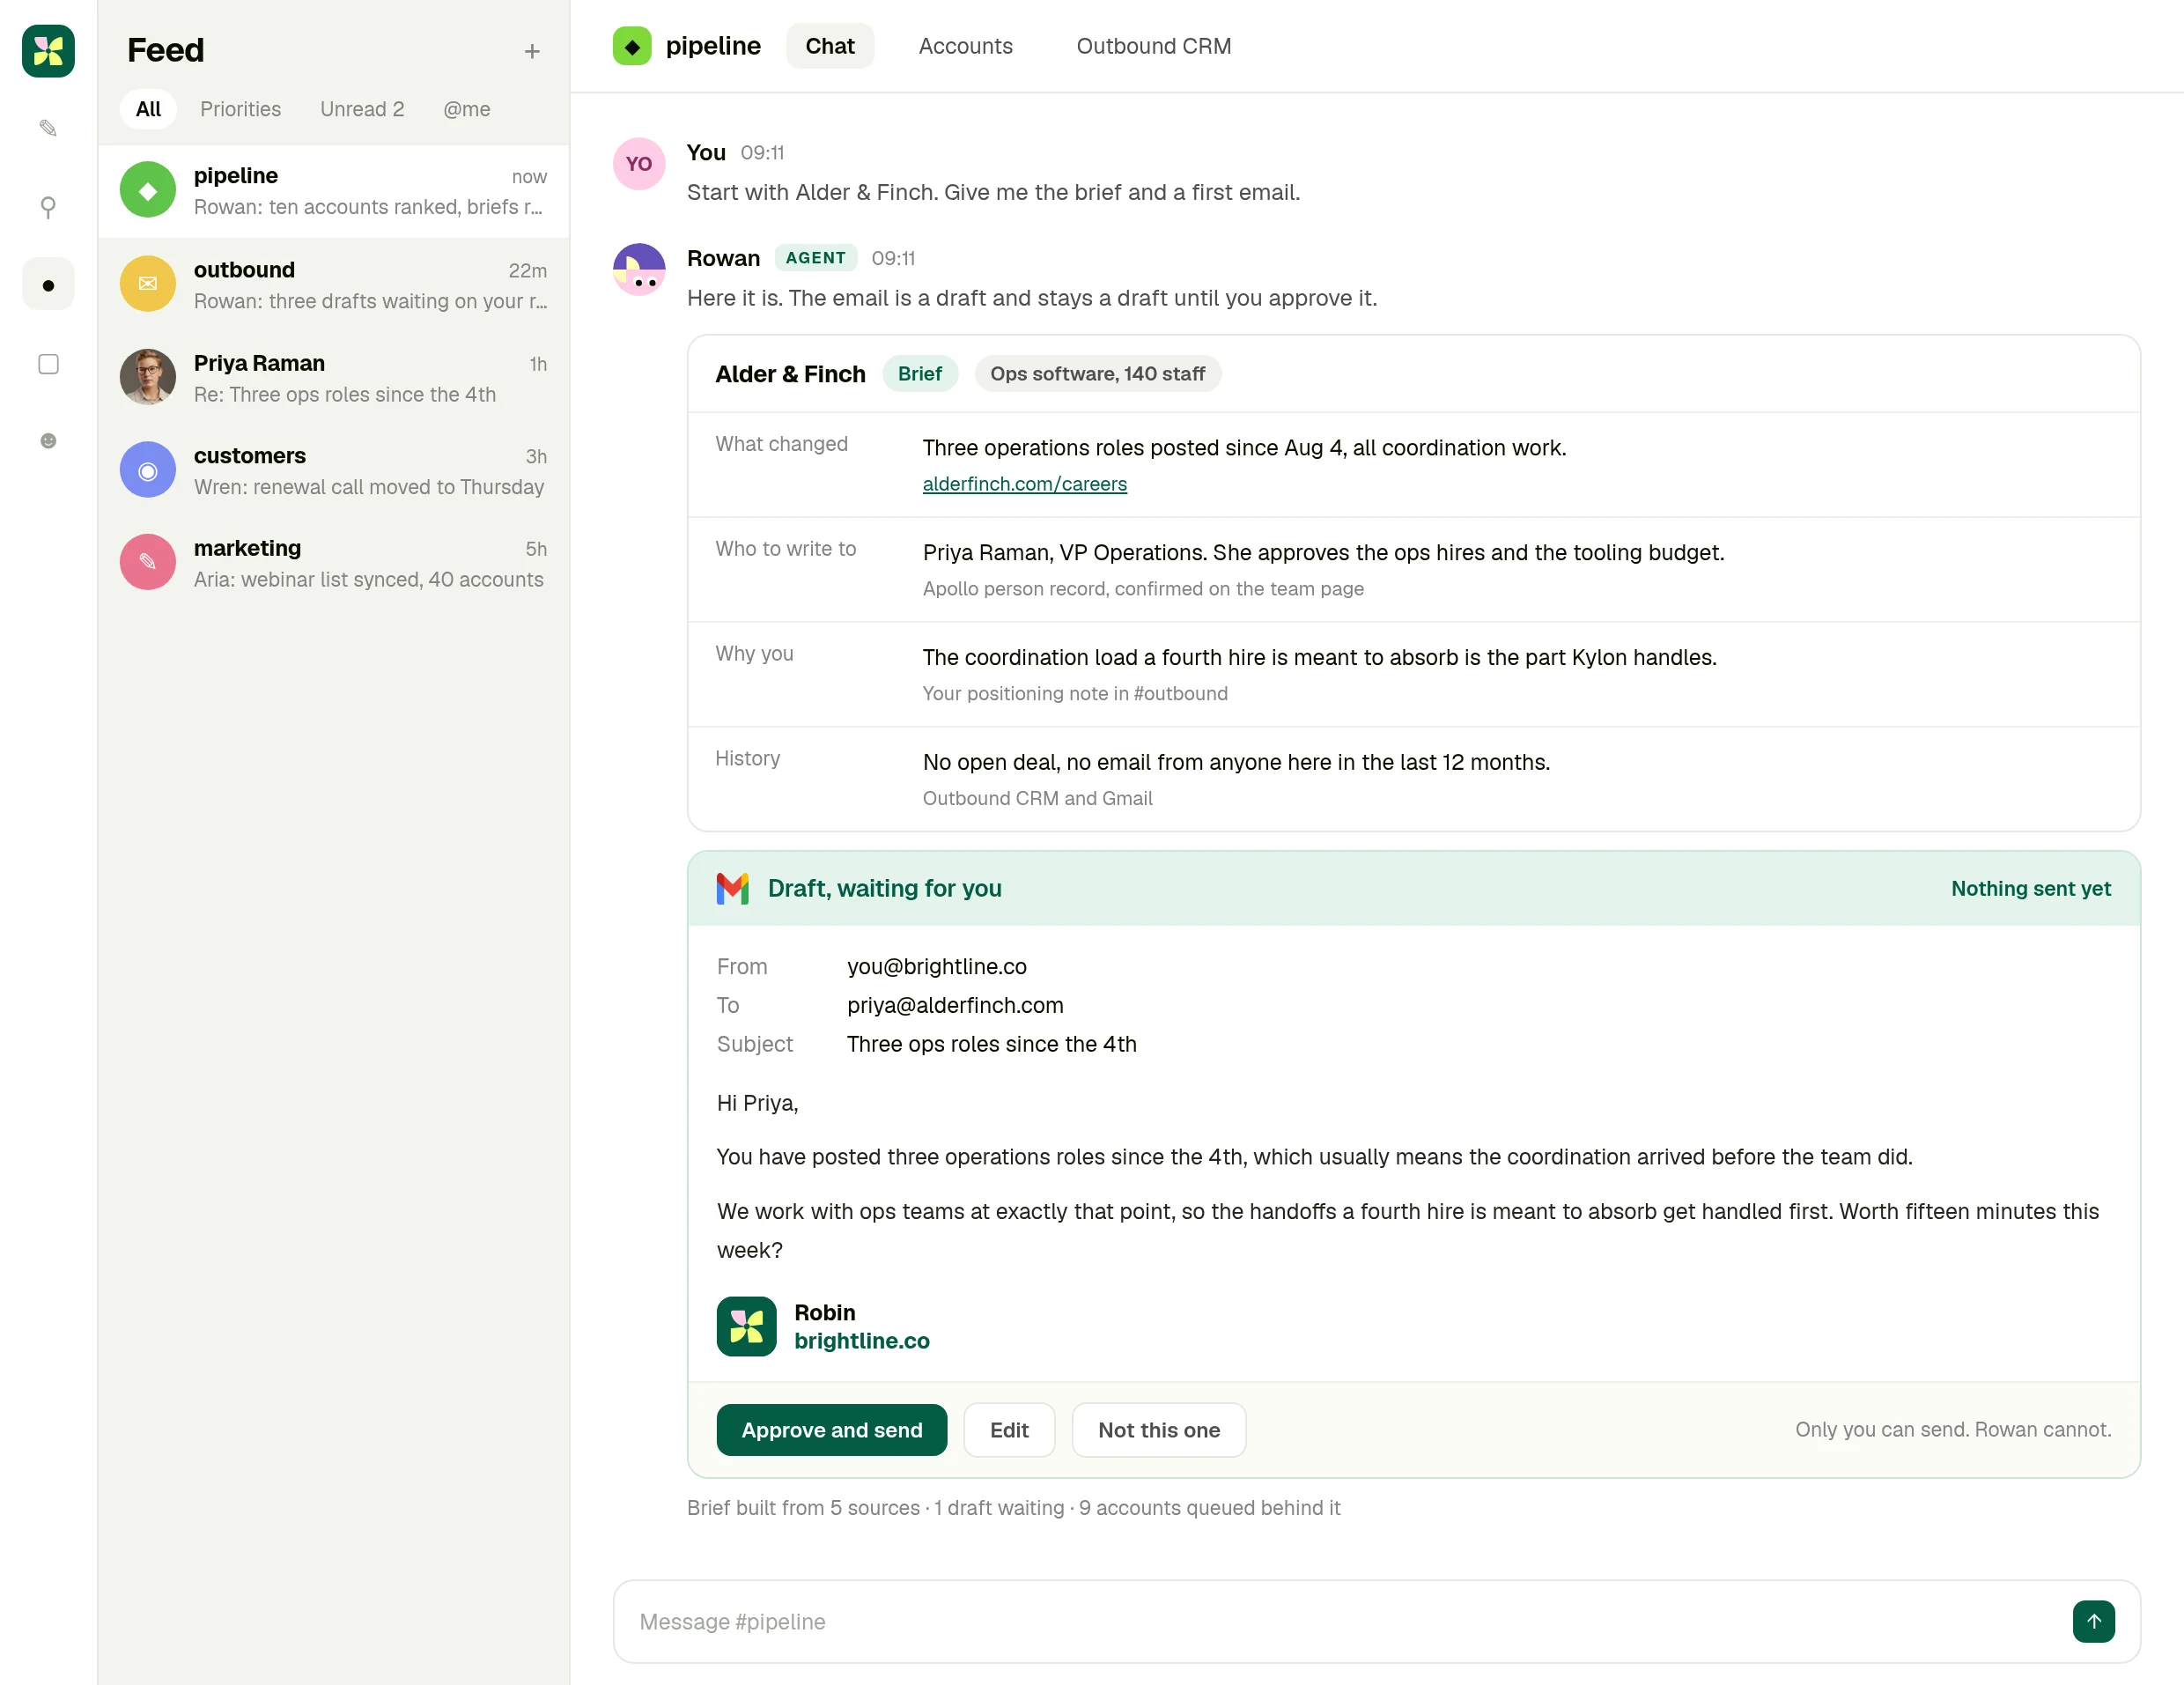Click the Edit draft button
The image size is (2184, 1685).
(1009, 1430)
